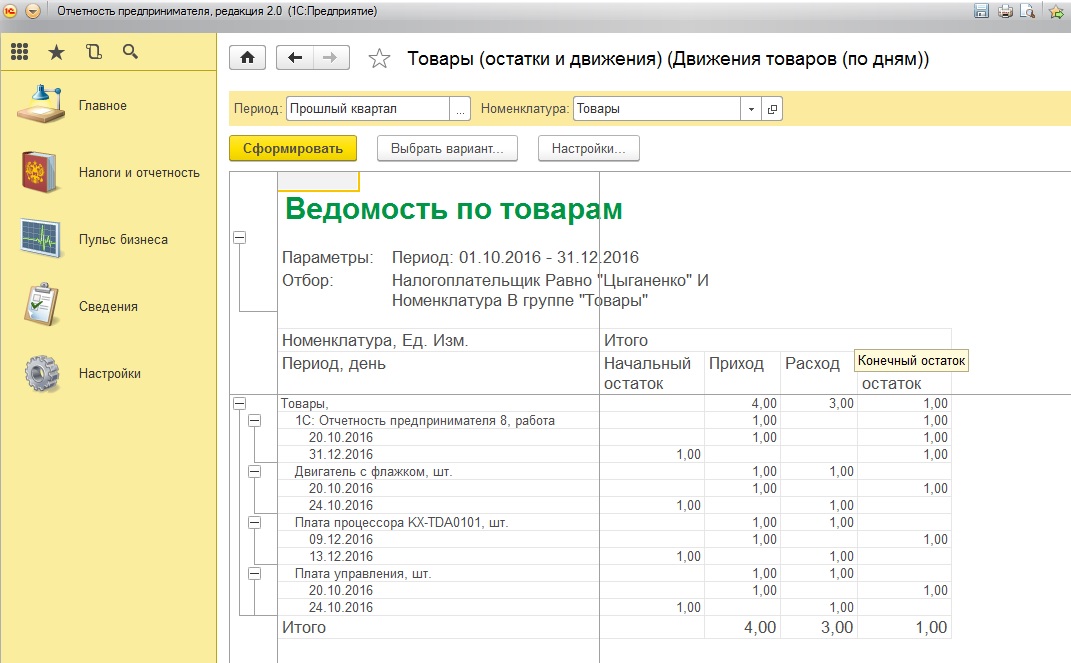Click the Save diskette icon in the title bar
The image size is (1071, 663).
[x=981, y=11]
